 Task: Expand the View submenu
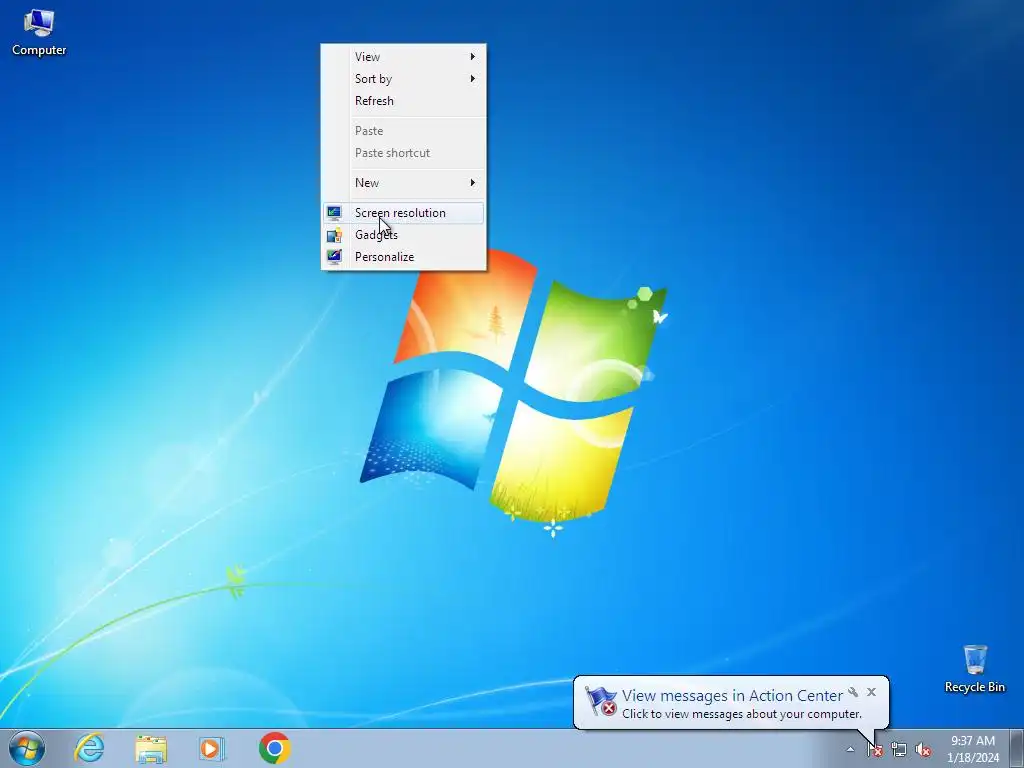404,57
